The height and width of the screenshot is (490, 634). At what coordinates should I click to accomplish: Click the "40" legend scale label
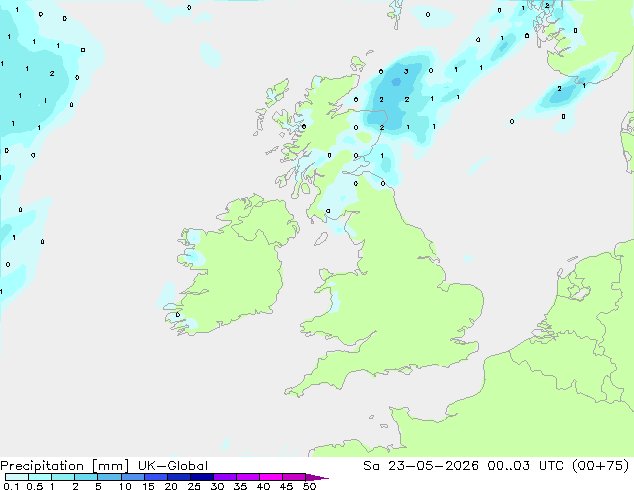(263, 486)
